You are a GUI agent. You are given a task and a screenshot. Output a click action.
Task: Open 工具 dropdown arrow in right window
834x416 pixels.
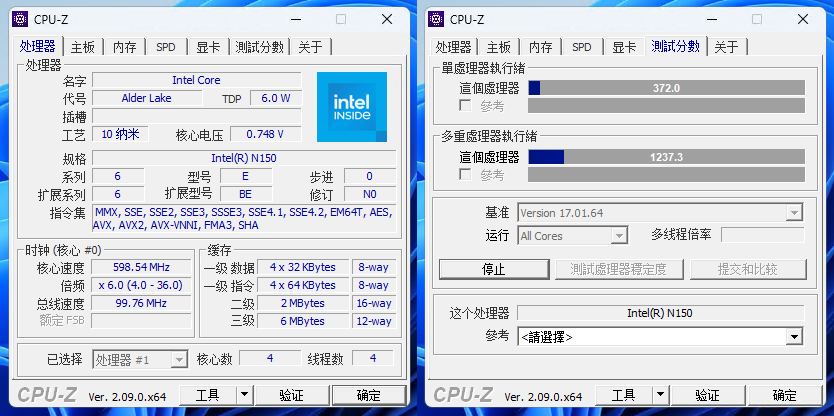coord(660,395)
